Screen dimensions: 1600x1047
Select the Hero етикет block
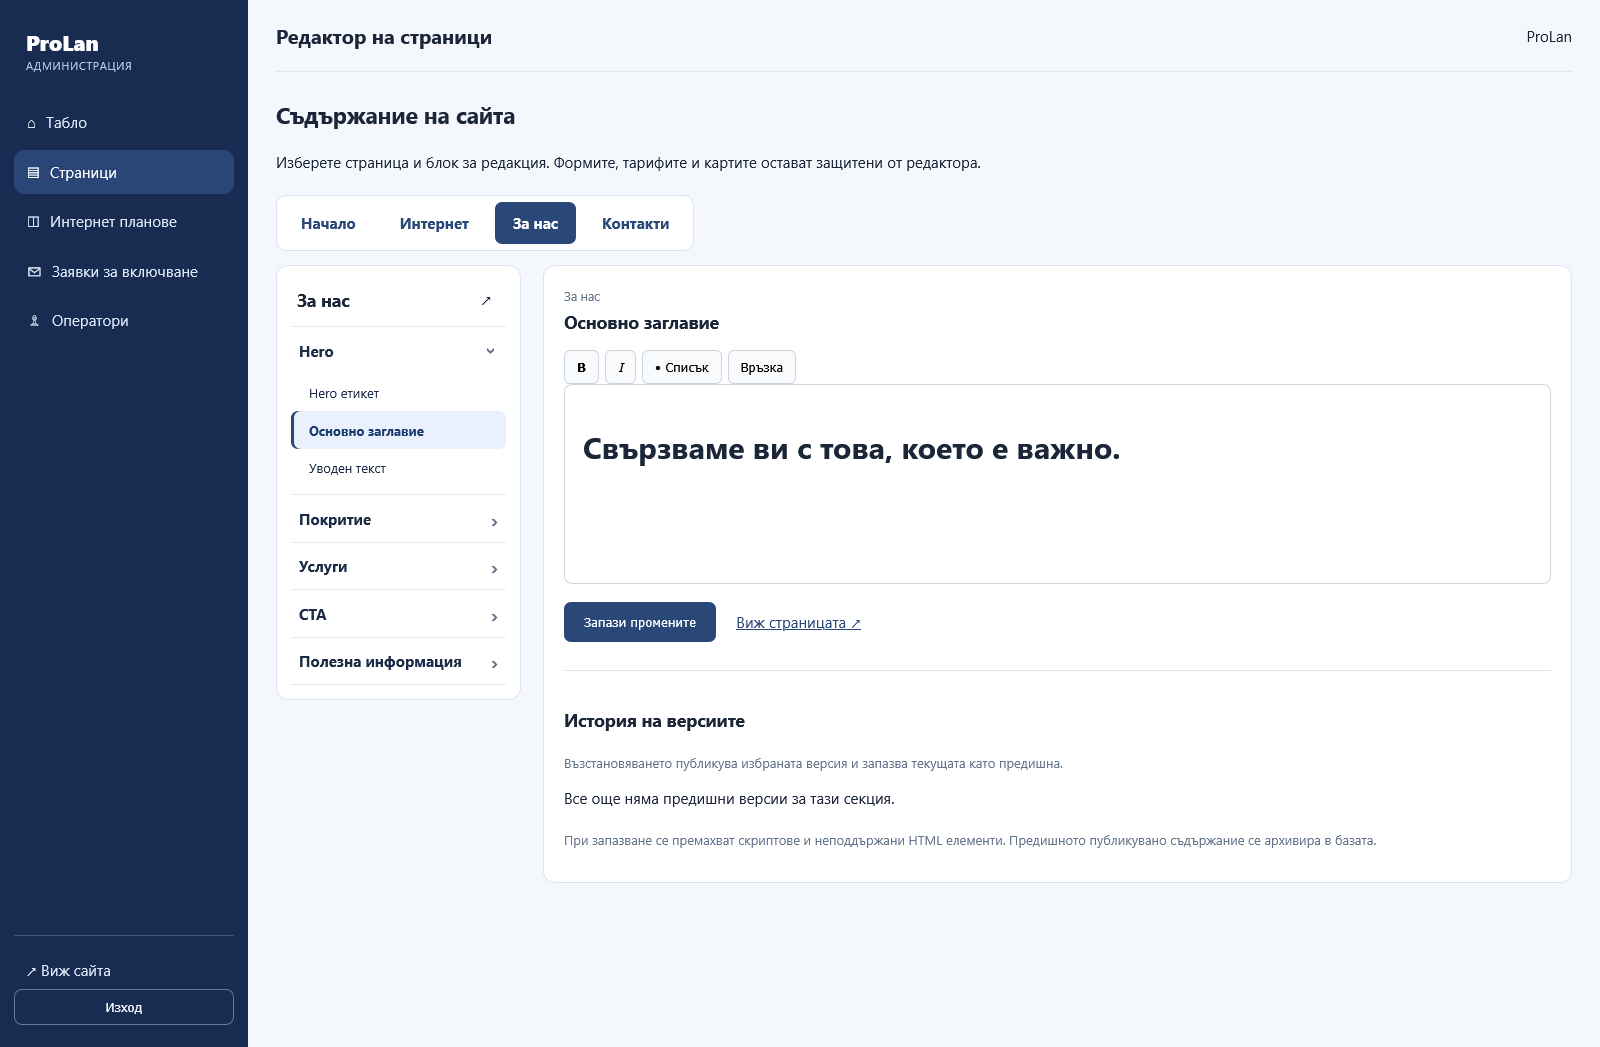pyautogui.click(x=398, y=393)
